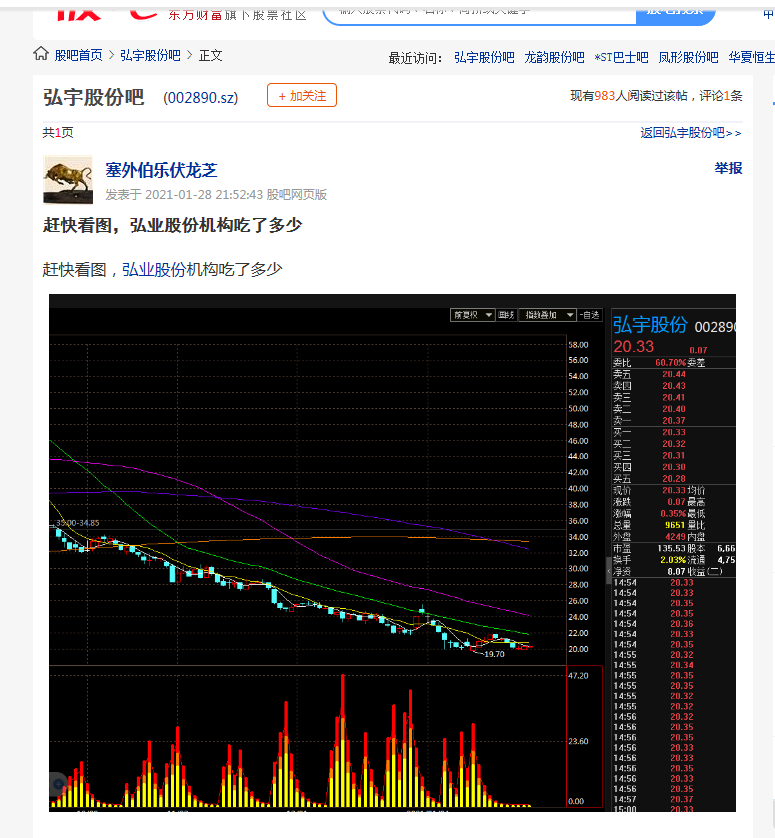Open user profile 塞外伯乐伏龙芝
Screen dimensions: 775x838
pyautogui.click(x=161, y=170)
